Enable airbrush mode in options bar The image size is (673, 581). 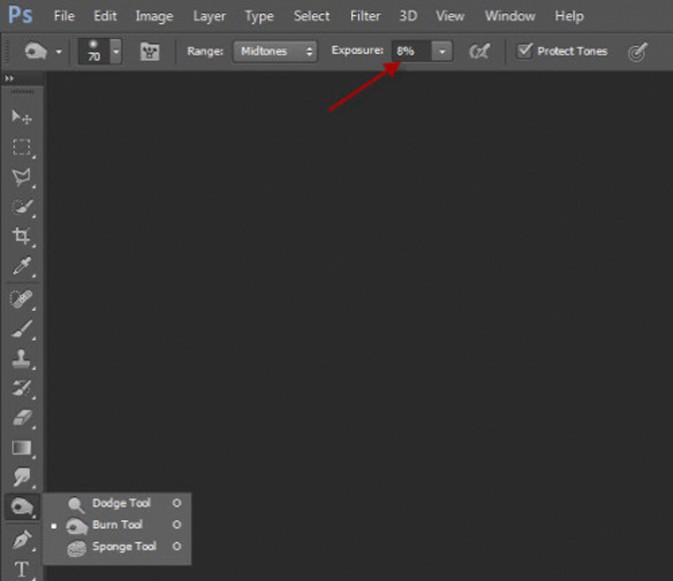click(x=480, y=51)
